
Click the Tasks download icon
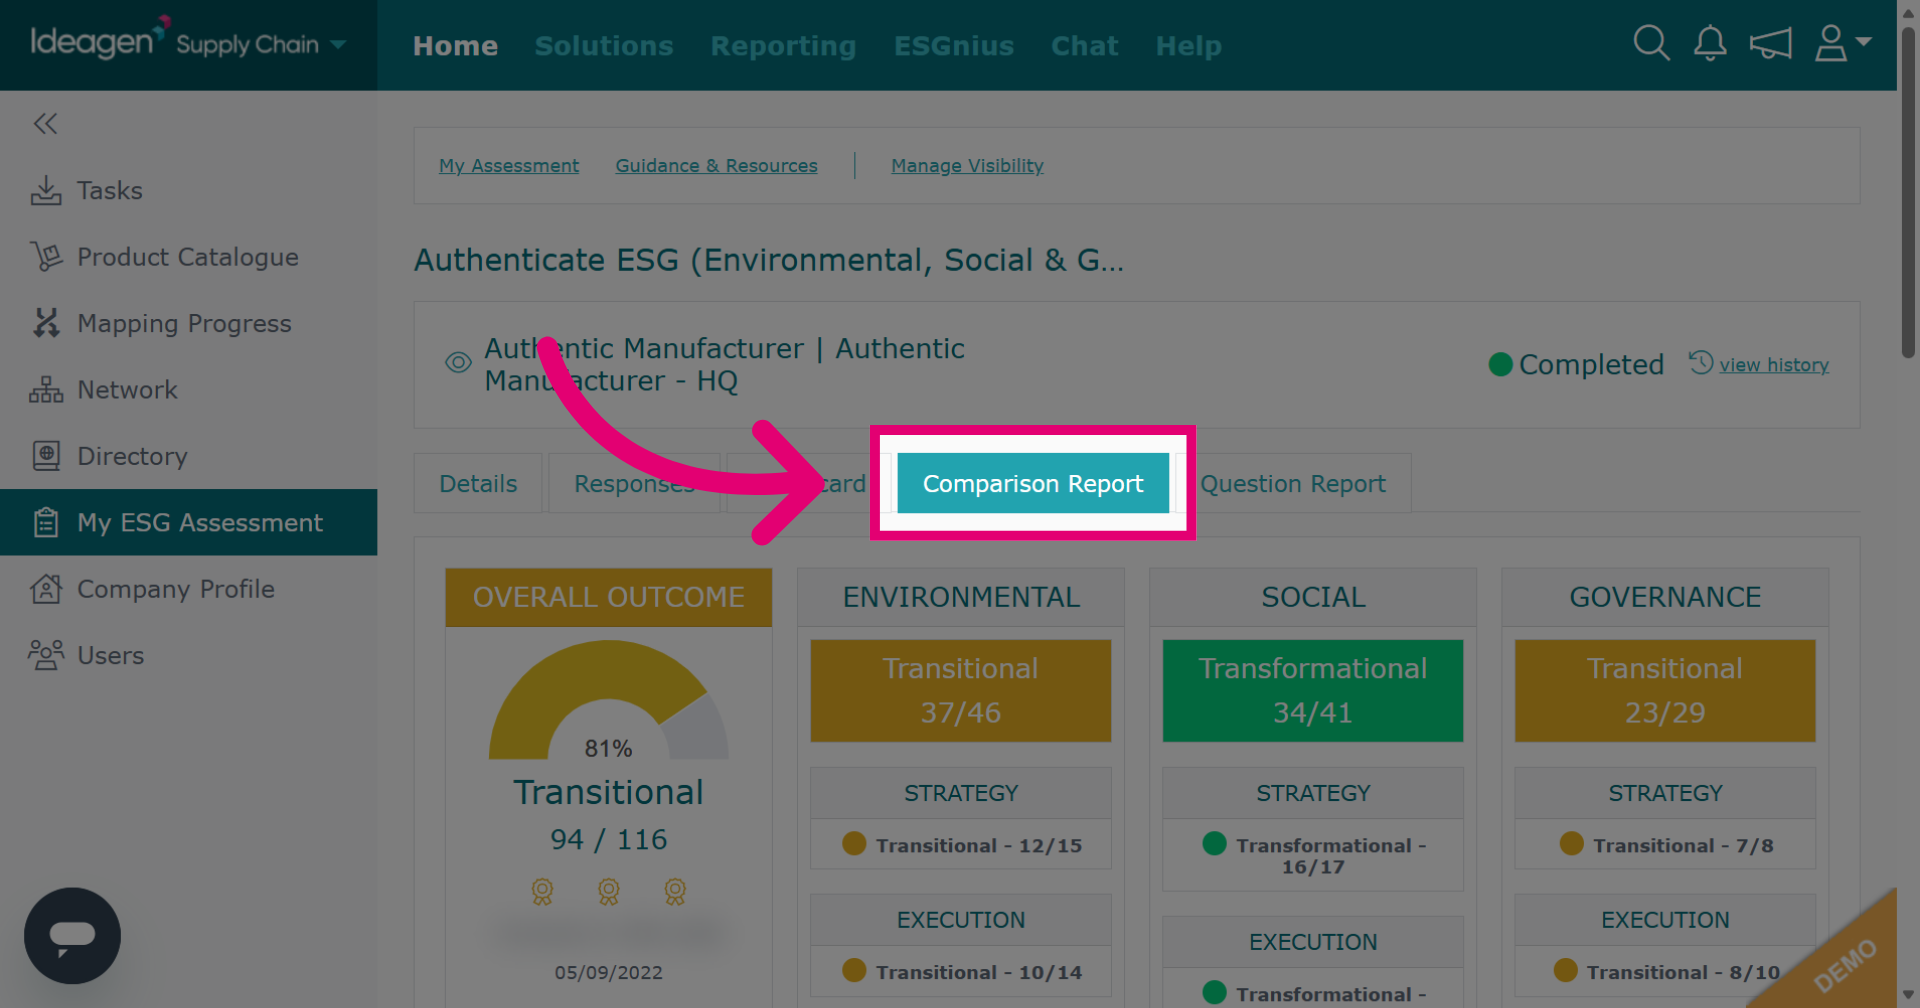46,190
